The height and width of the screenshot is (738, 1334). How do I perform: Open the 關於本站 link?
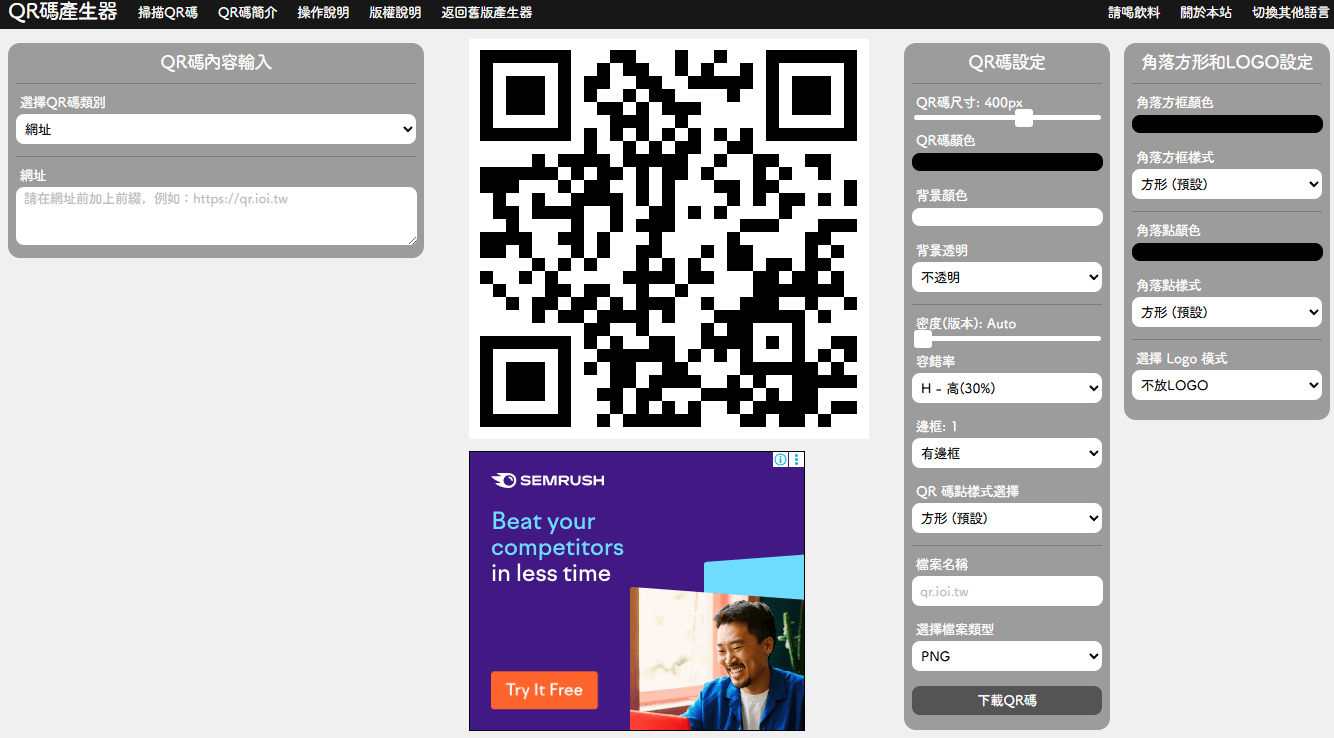(x=1206, y=13)
